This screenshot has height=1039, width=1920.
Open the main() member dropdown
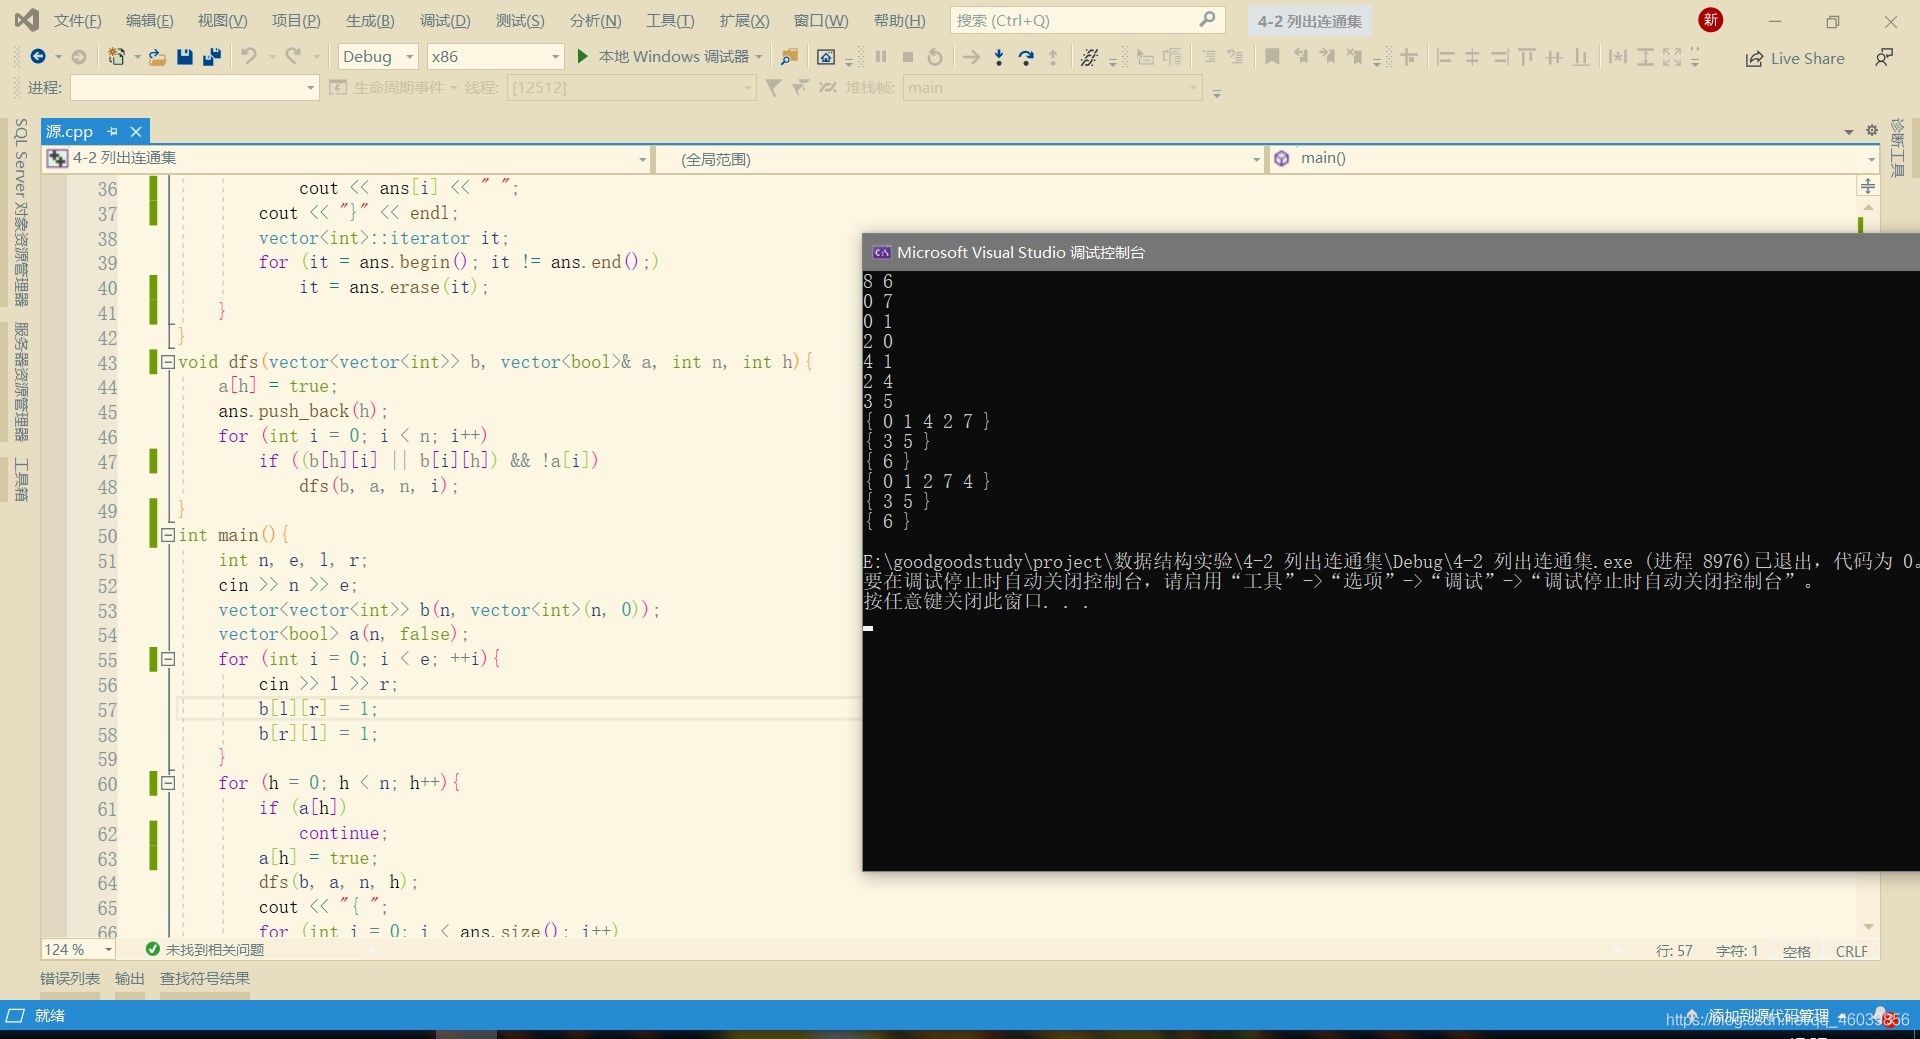(x=1573, y=158)
